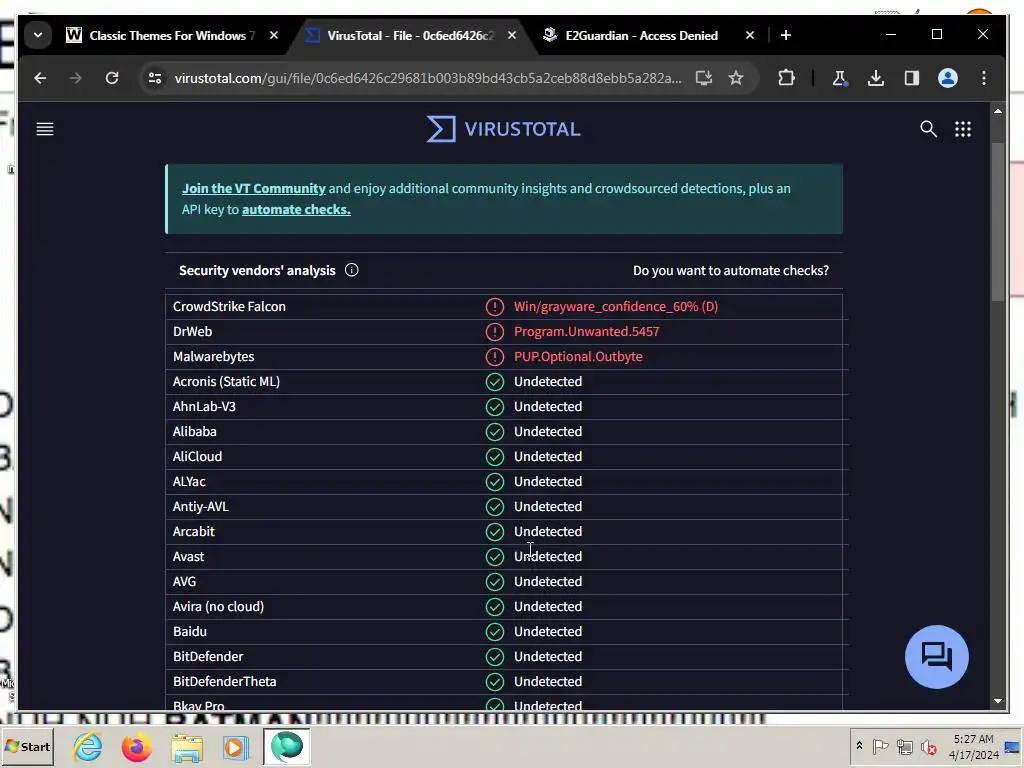
Task: Click the VirusTotal logo
Action: [x=503, y=129]
